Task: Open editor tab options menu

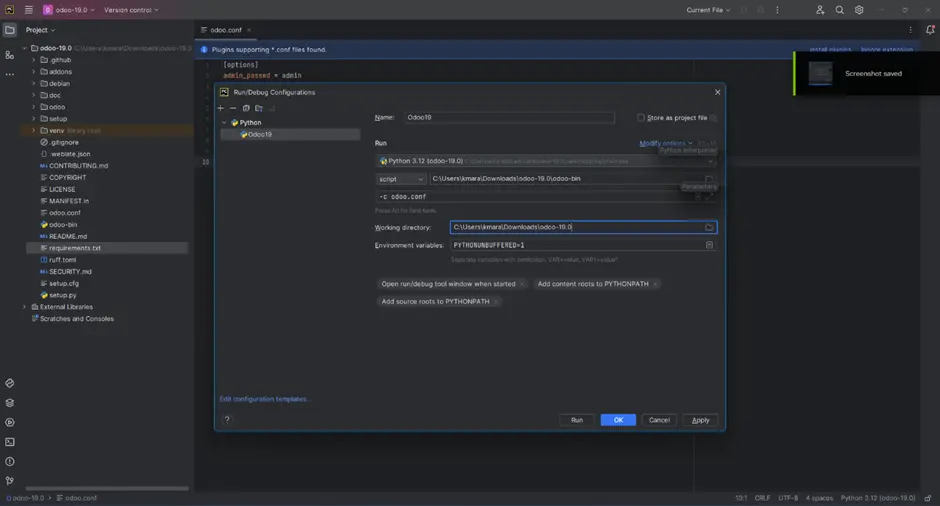Action: click(910, 30)
